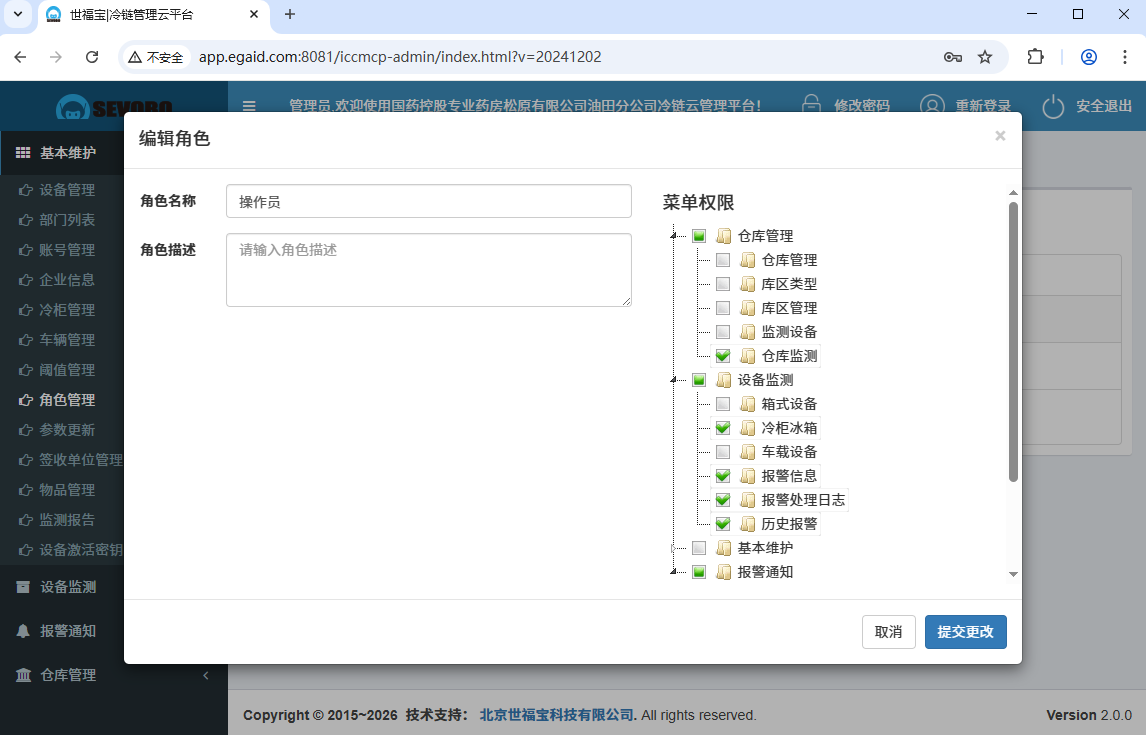Check the 库区类型 checkbox
This screenshot has height=735, width=1146.
click(x=723, y=284)
